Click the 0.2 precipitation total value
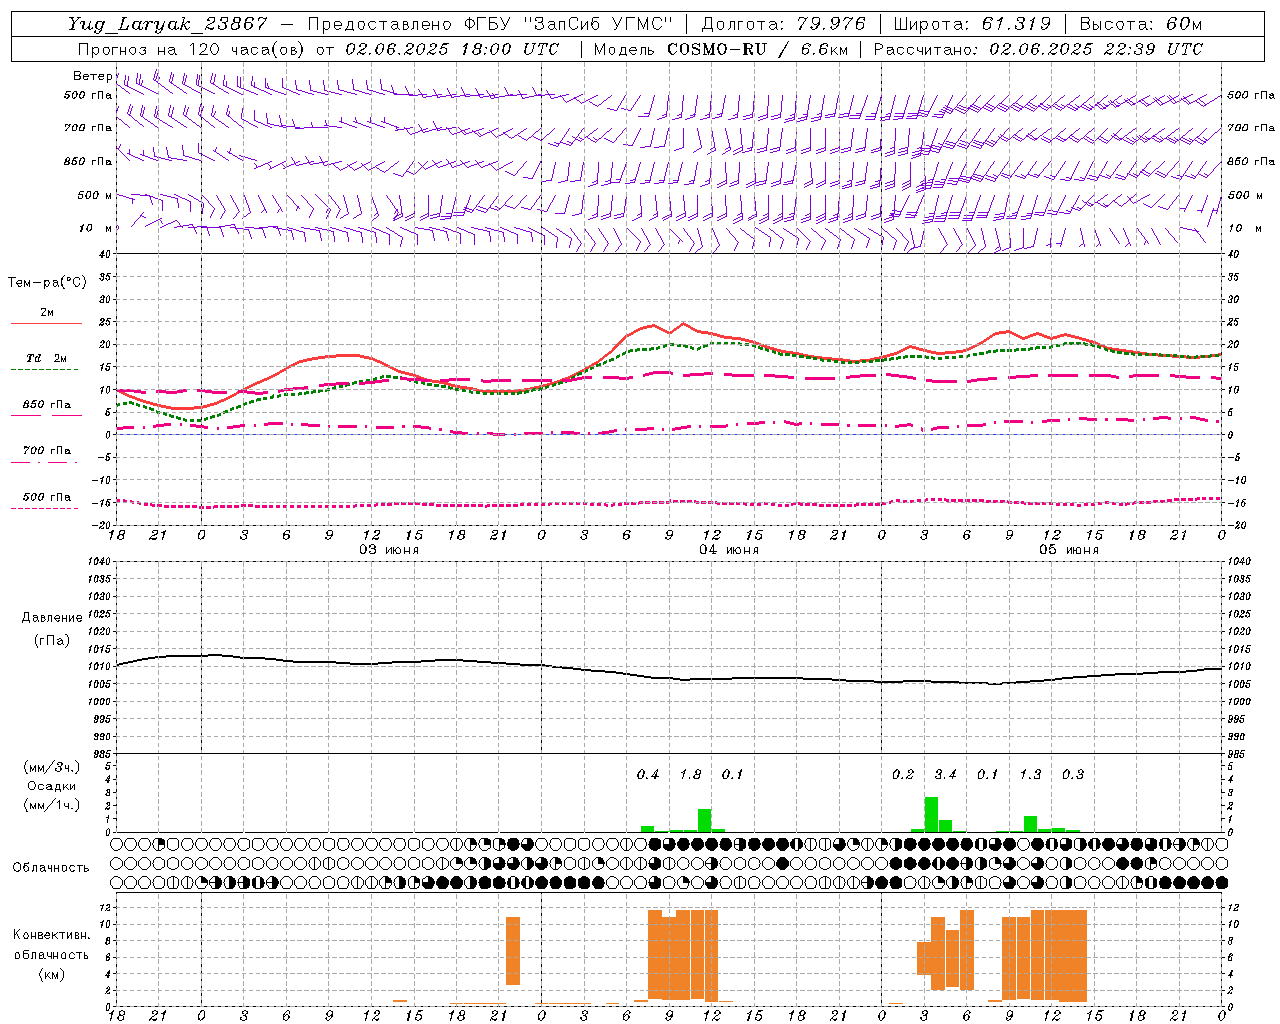This screenshot has height=1024, width=1280. click(x=903, y=775)
